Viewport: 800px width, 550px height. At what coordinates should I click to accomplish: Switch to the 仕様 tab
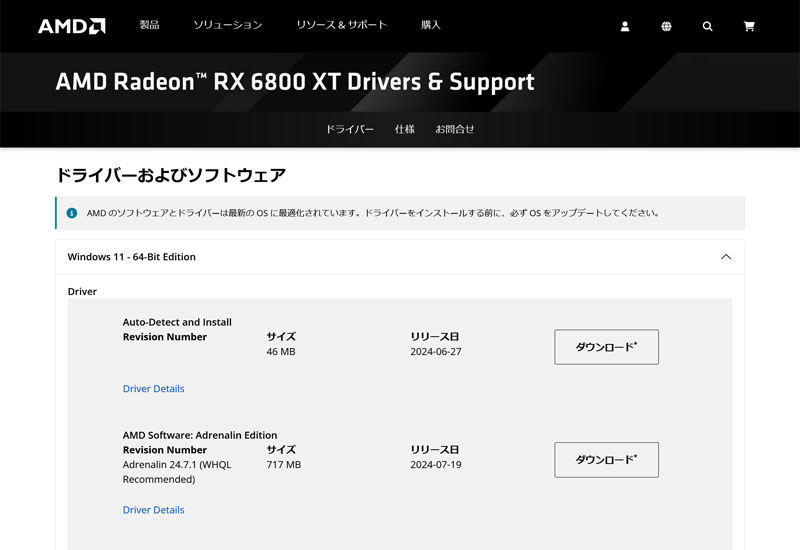point(405,129)
